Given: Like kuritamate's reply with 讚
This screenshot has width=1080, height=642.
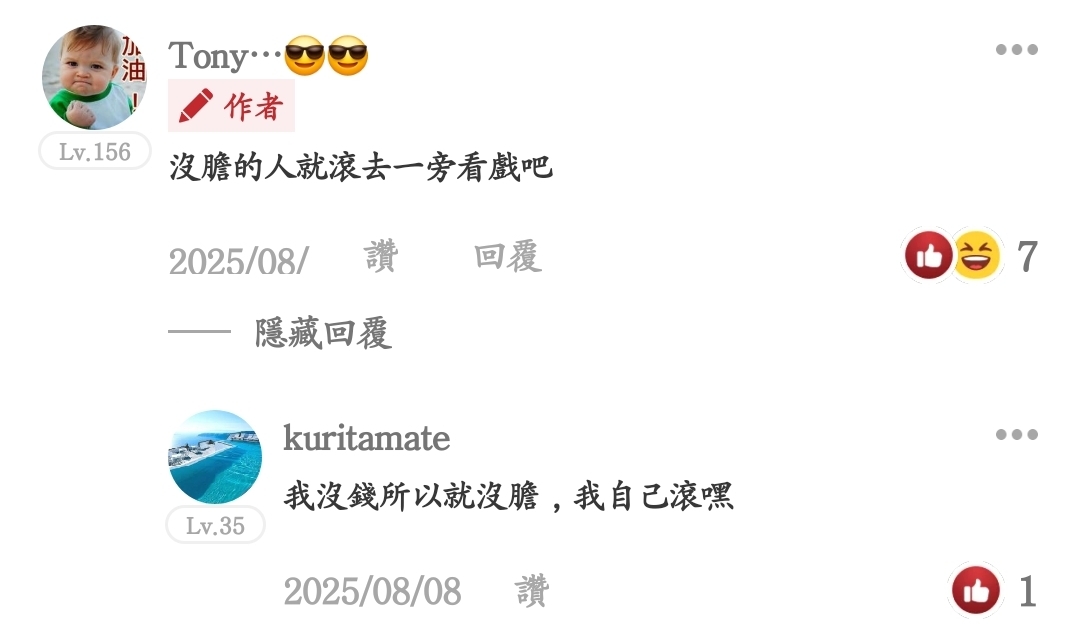Looking at the screenshot, I should click(x=531, y=591).
